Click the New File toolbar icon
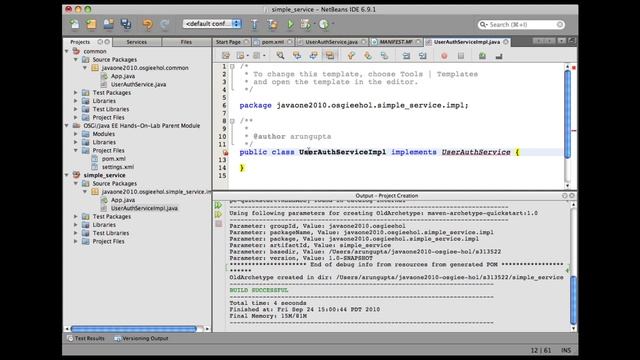Screen dimensions: 640x360 [x=75, y=24]
